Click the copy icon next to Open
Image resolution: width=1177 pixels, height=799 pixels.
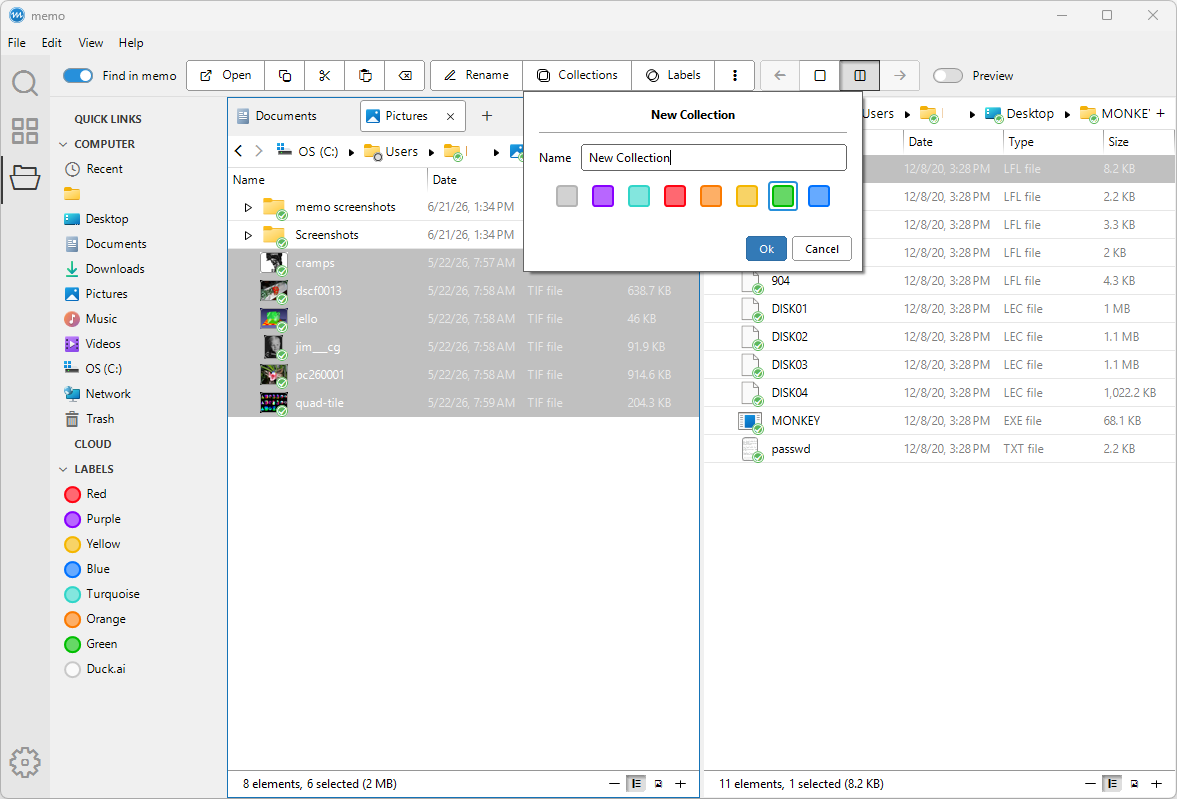click(284, 75)
